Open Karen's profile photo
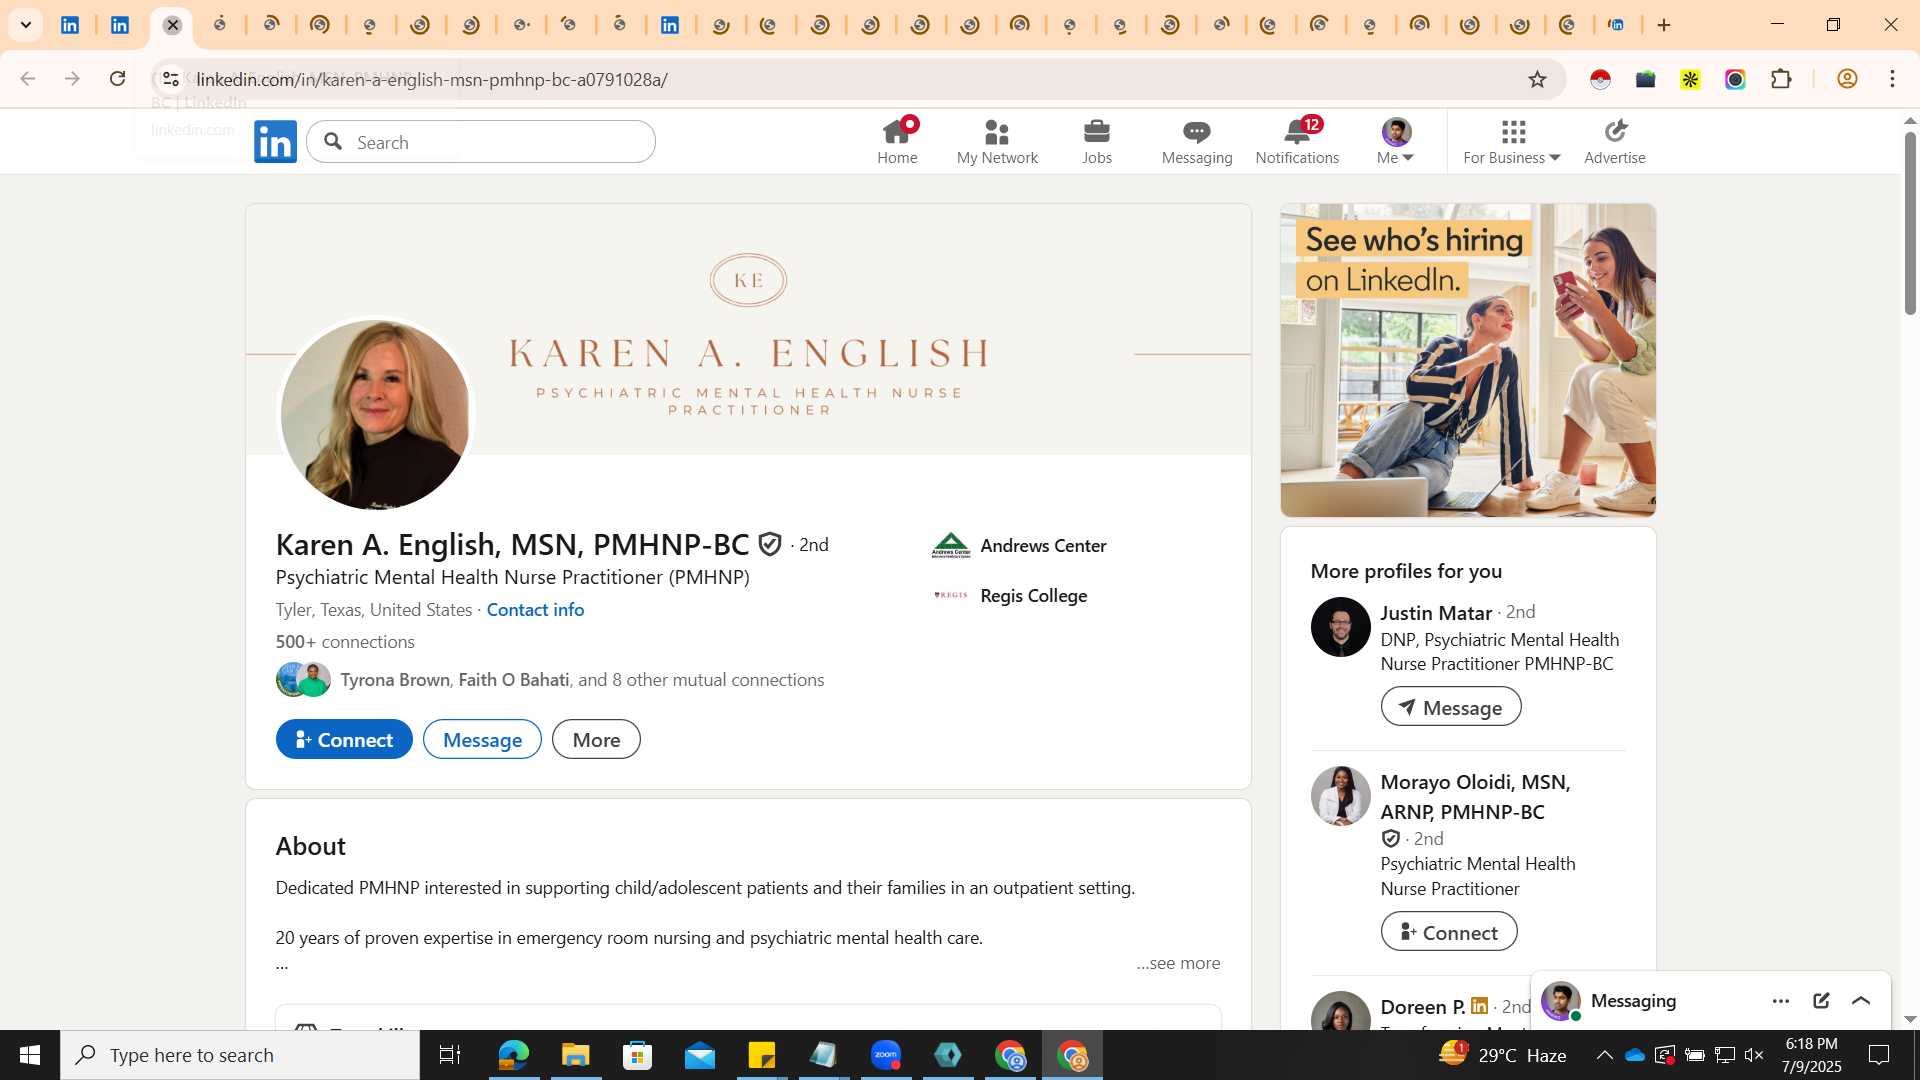 (375, 414)
